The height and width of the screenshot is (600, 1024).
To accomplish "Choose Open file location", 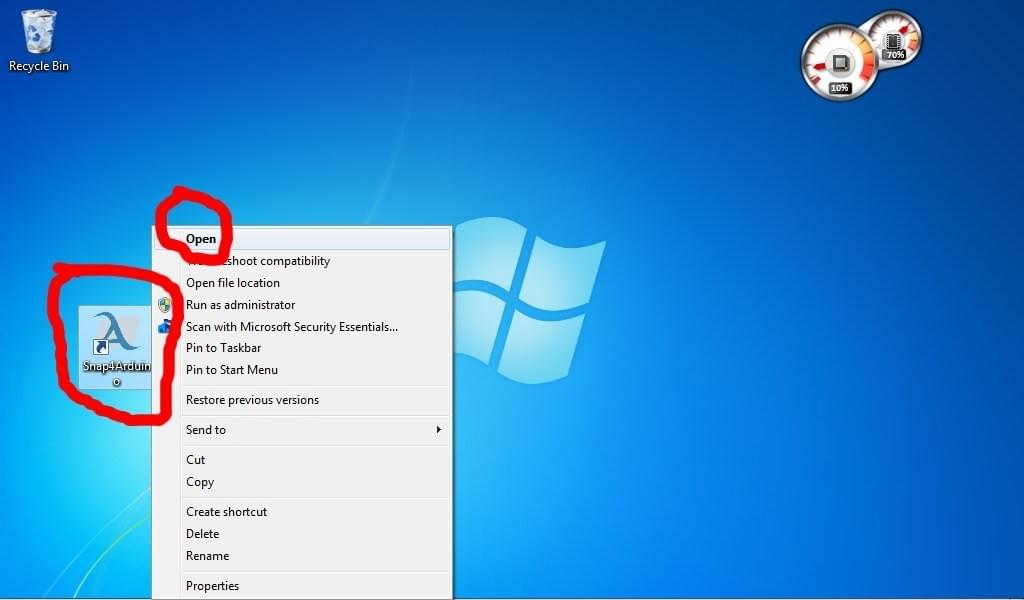I will click(302, 283).
